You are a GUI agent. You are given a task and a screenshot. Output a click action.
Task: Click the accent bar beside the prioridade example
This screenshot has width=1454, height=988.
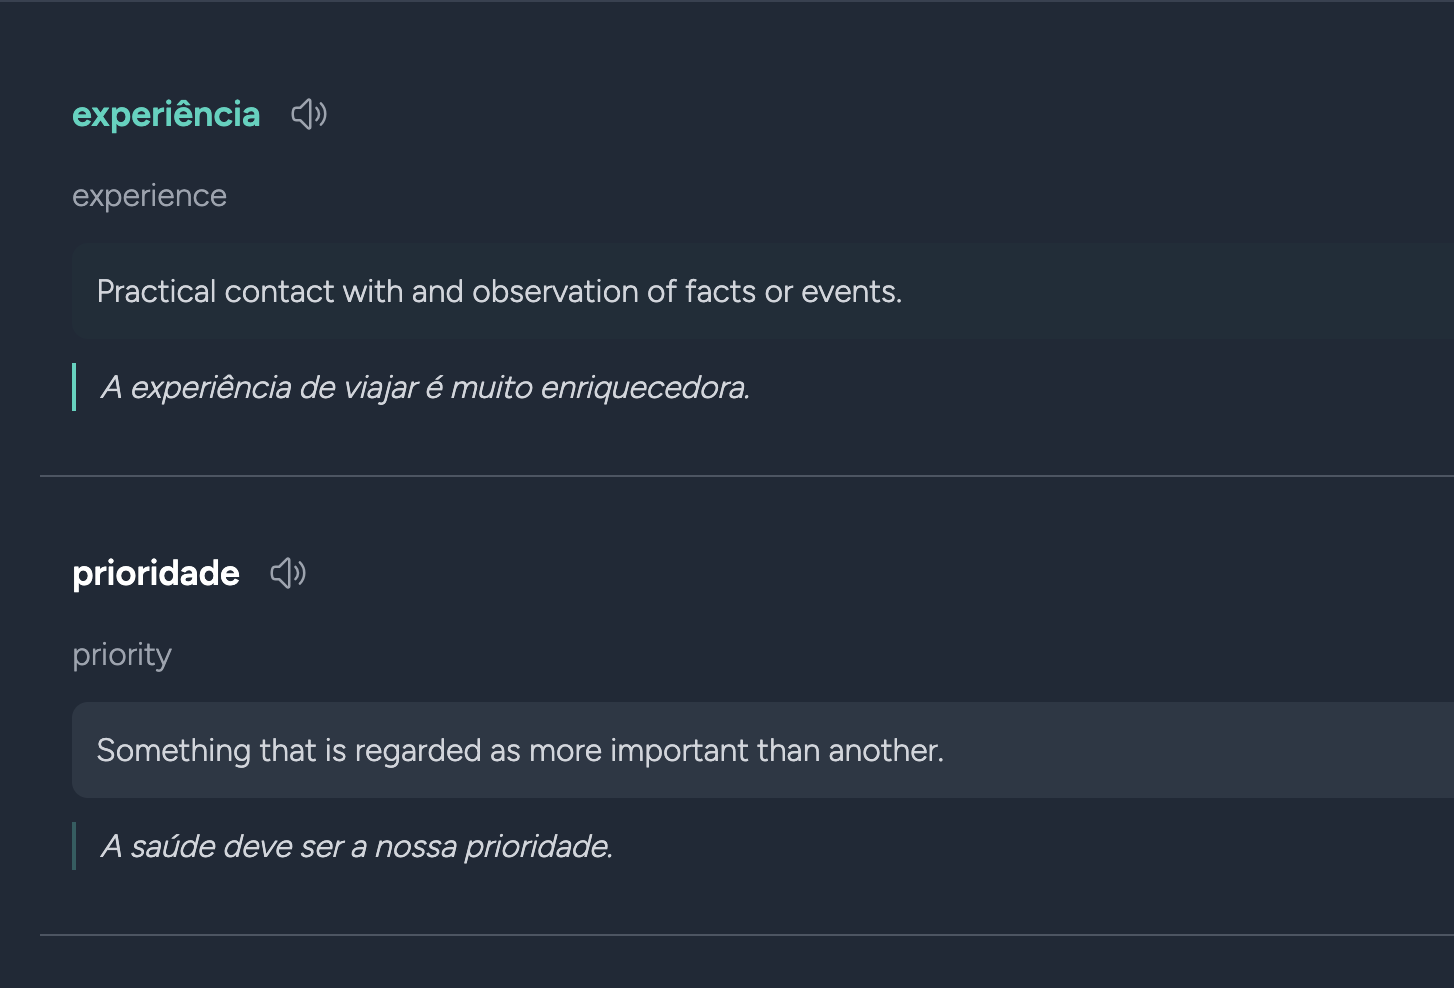point(75,846)
